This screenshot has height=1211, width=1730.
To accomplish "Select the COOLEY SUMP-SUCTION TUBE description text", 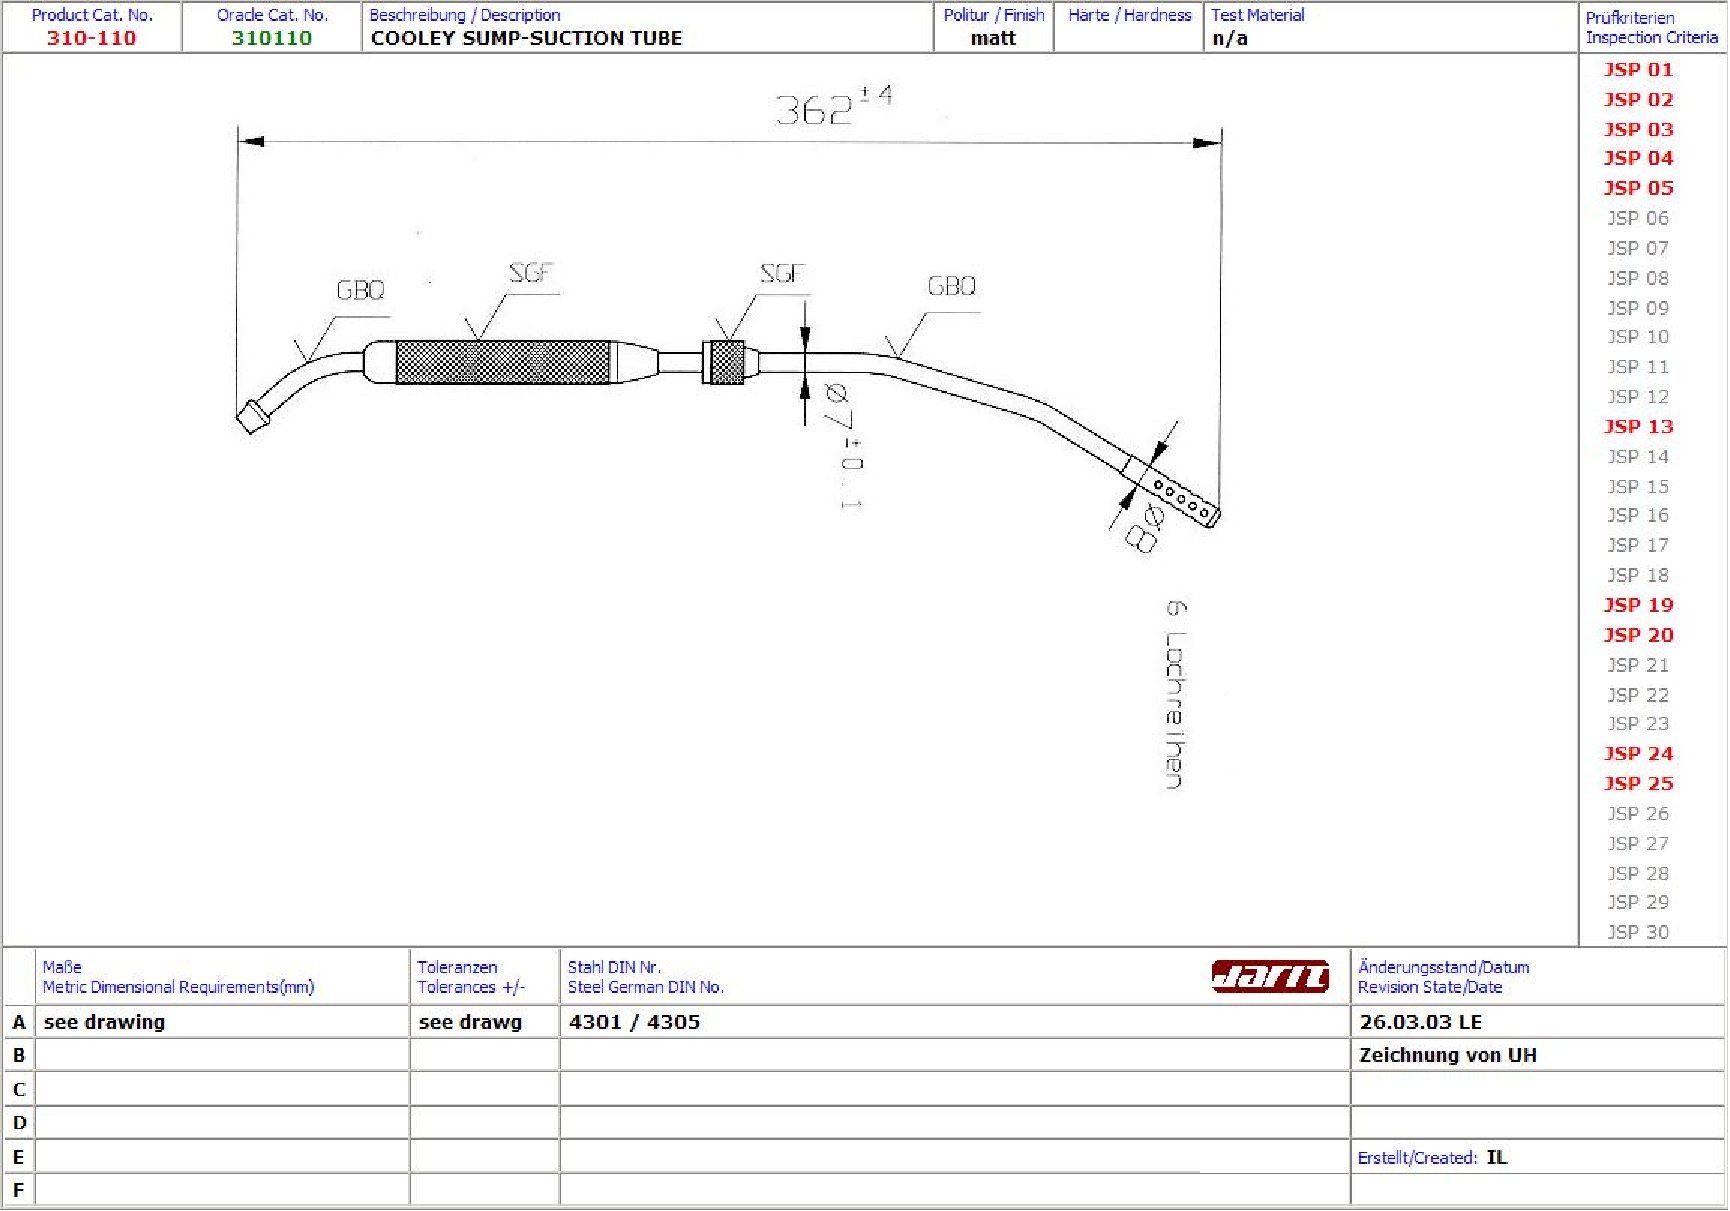I will click(x=526, y=38).
